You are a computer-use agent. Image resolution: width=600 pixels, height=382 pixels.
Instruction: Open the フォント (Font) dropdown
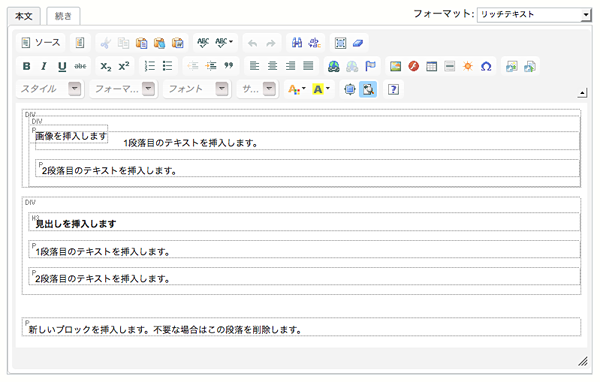(x=197, y=89)
